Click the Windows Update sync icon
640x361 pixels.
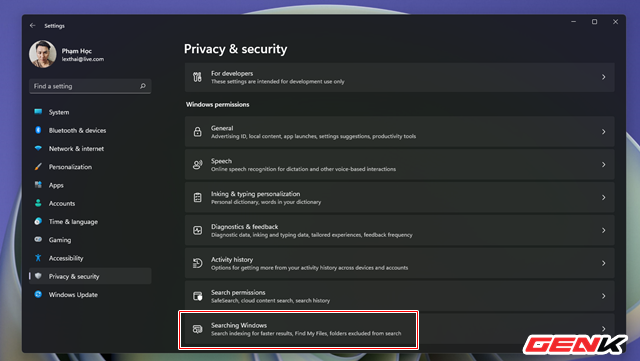(38, 294)
